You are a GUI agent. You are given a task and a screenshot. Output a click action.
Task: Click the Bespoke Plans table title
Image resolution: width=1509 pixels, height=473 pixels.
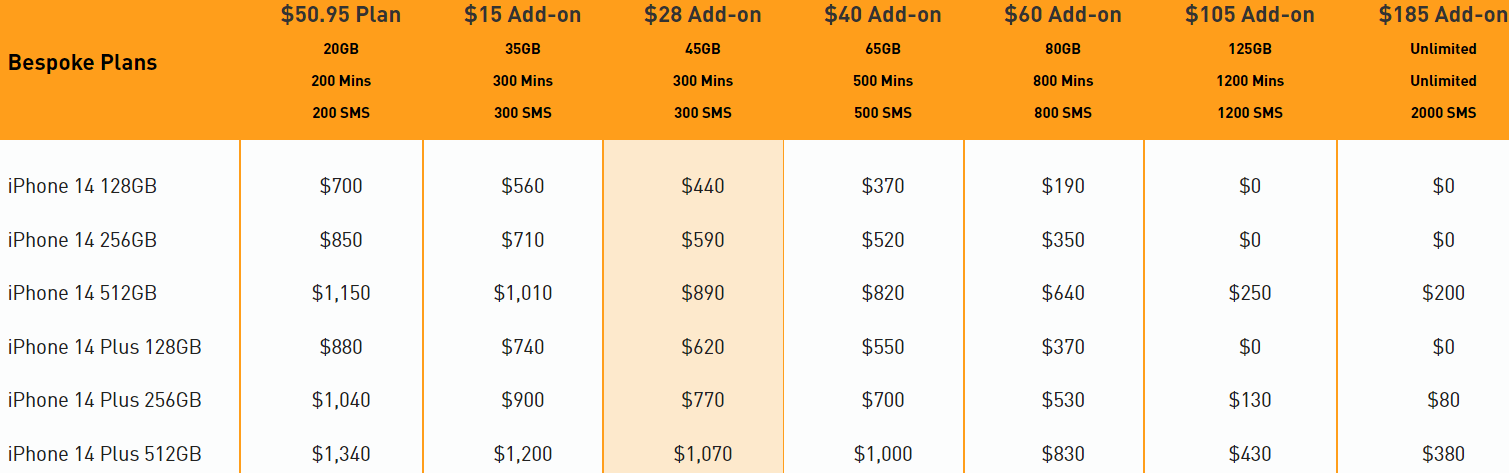click(x=82, y=63)
